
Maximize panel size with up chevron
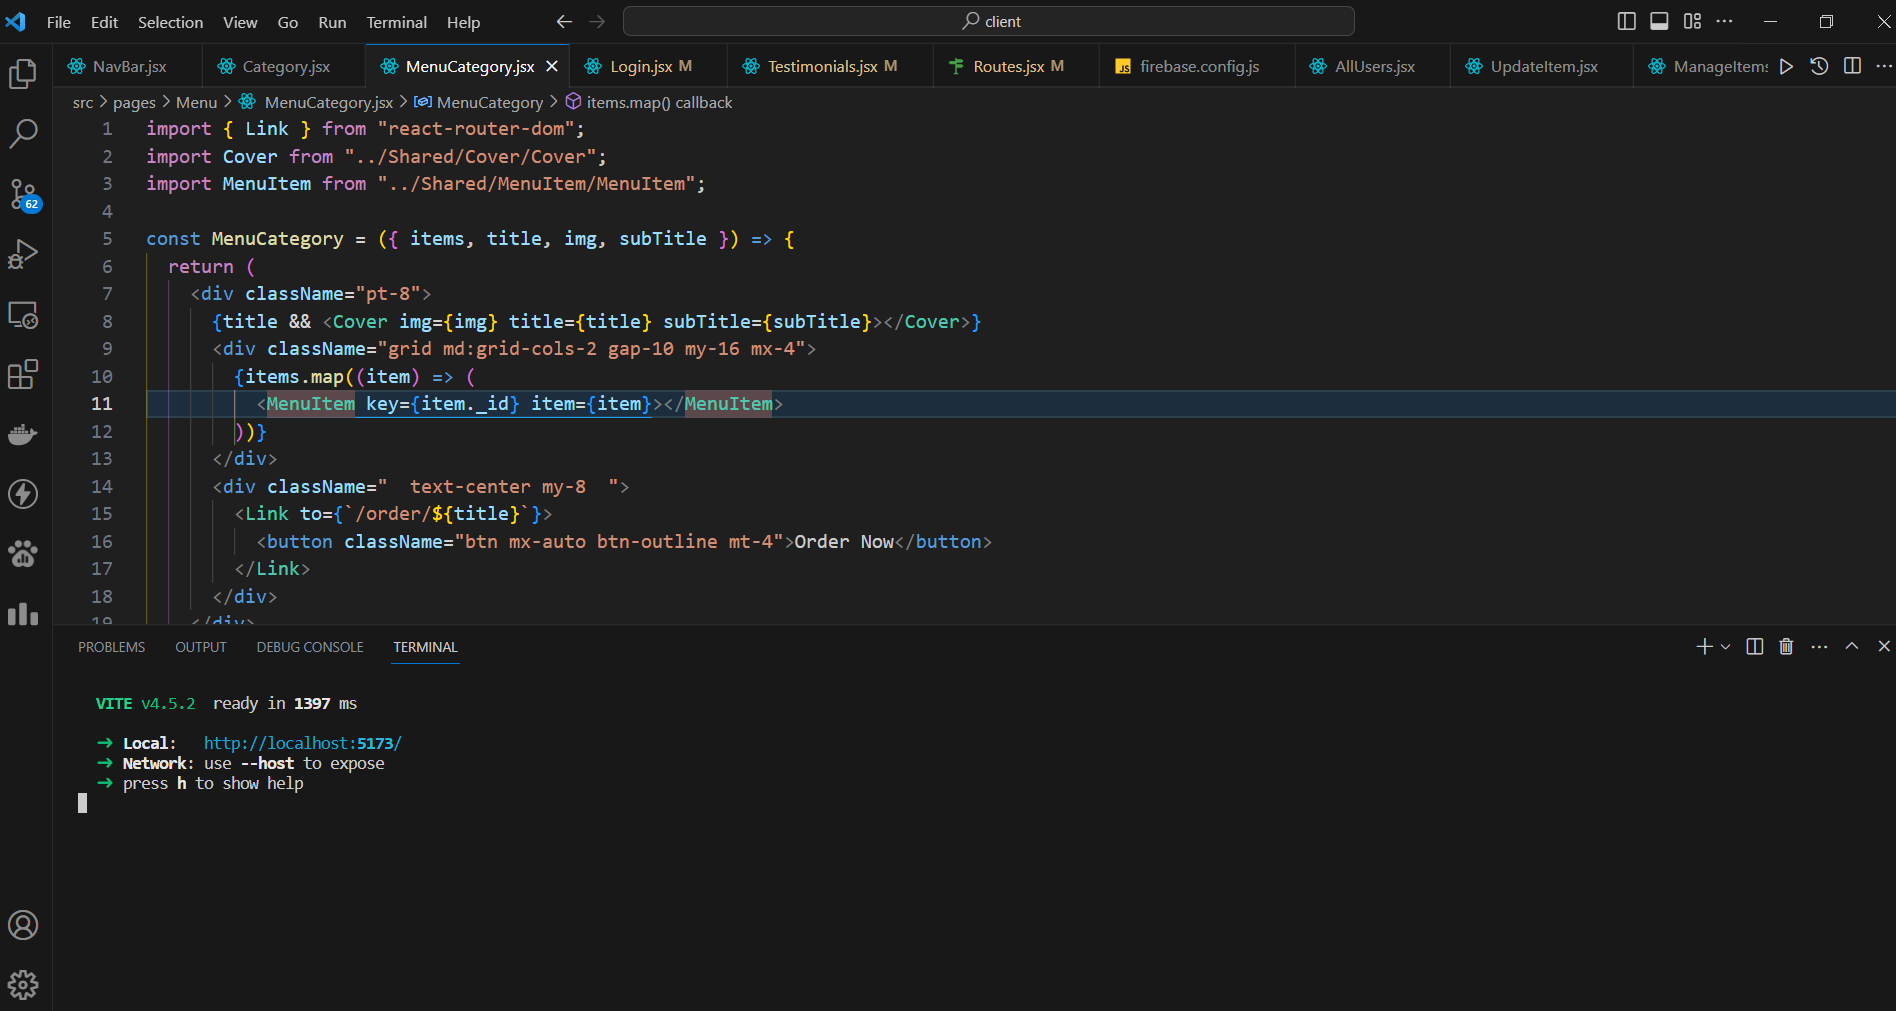pyautogui.click(x=1852, y=647)
